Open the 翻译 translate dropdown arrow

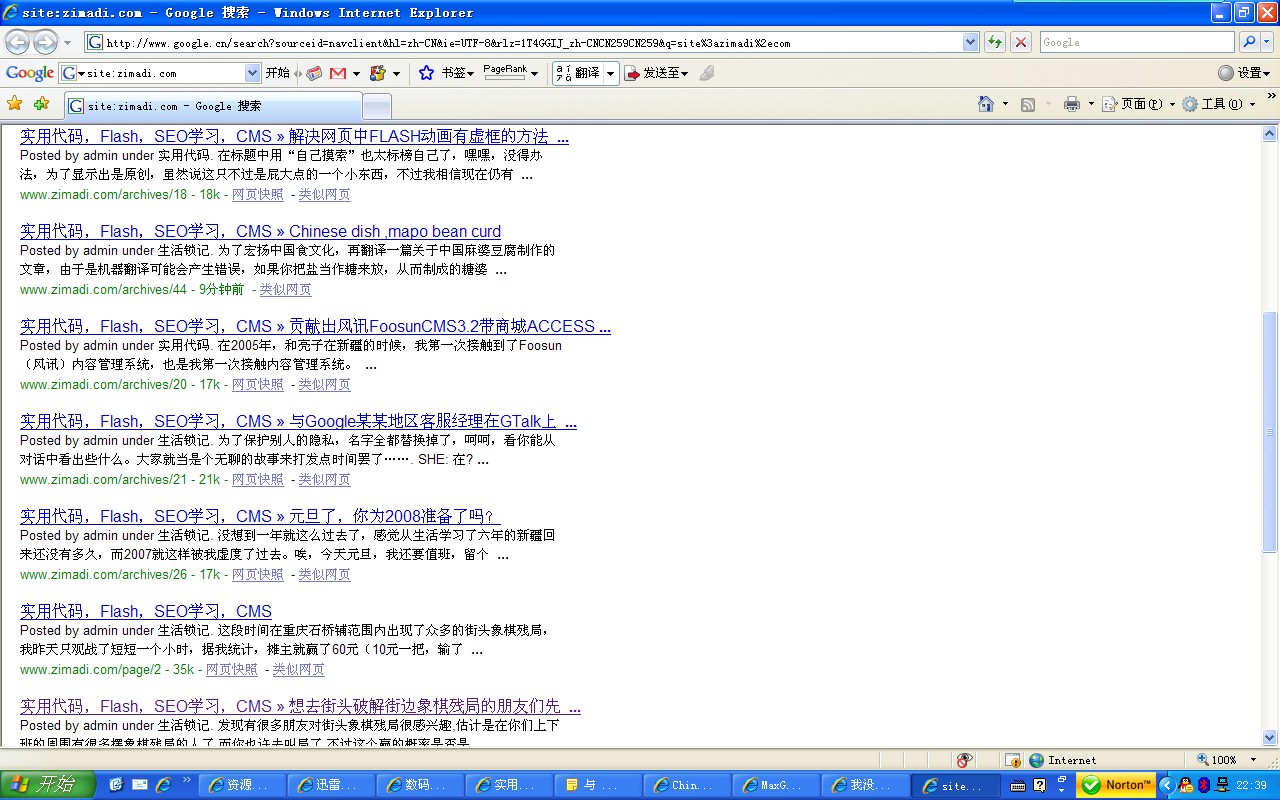point(610,73)
